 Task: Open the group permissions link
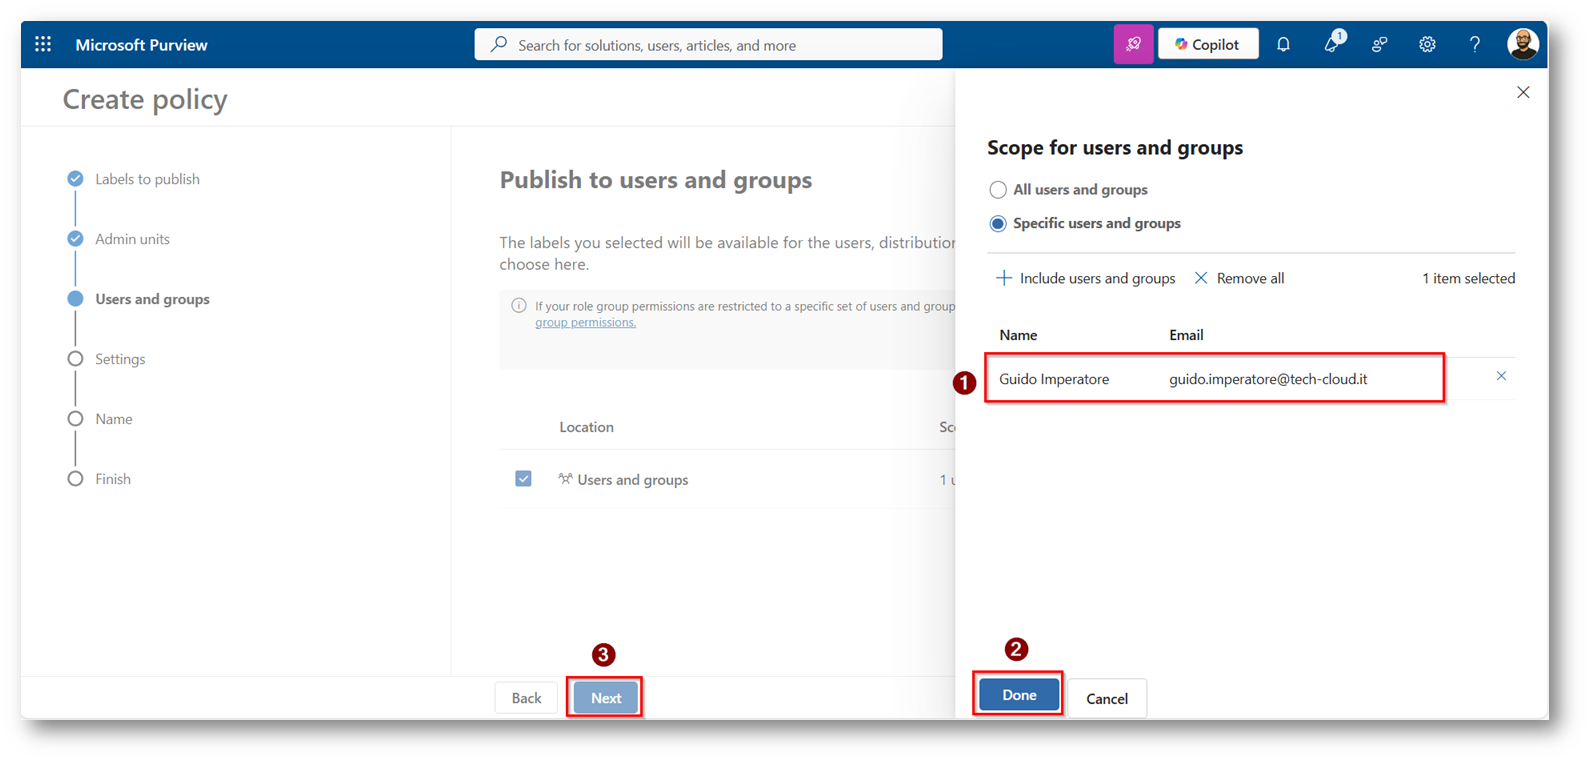(585, 322)
